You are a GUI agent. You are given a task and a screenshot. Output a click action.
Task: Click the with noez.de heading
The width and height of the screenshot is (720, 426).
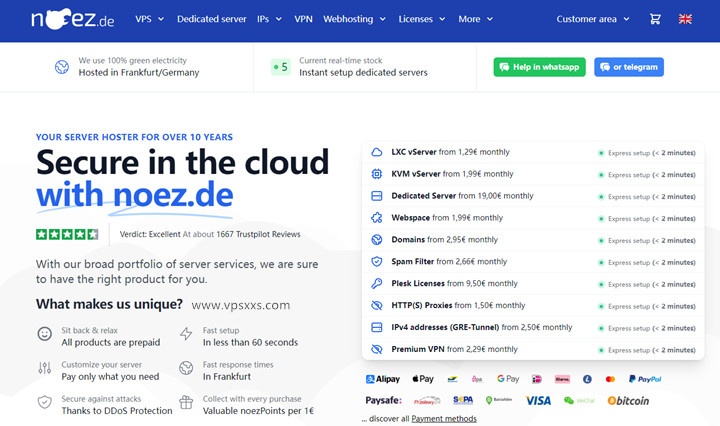pyautogui.click(x=135, y=195)
